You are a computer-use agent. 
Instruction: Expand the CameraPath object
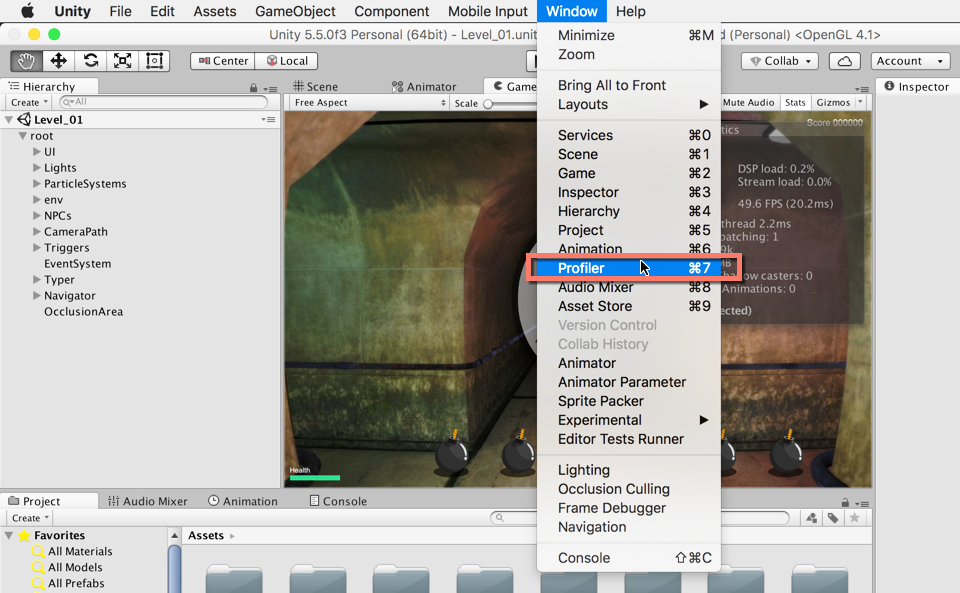[37, 231]
